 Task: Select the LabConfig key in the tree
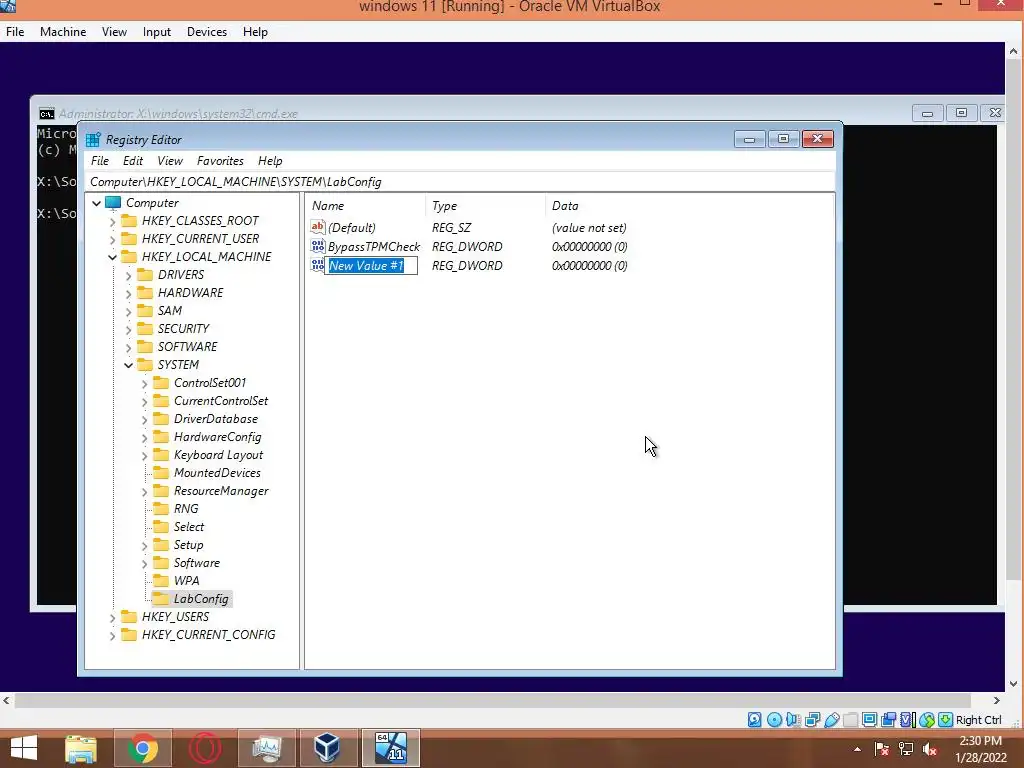tap(201, 599)
